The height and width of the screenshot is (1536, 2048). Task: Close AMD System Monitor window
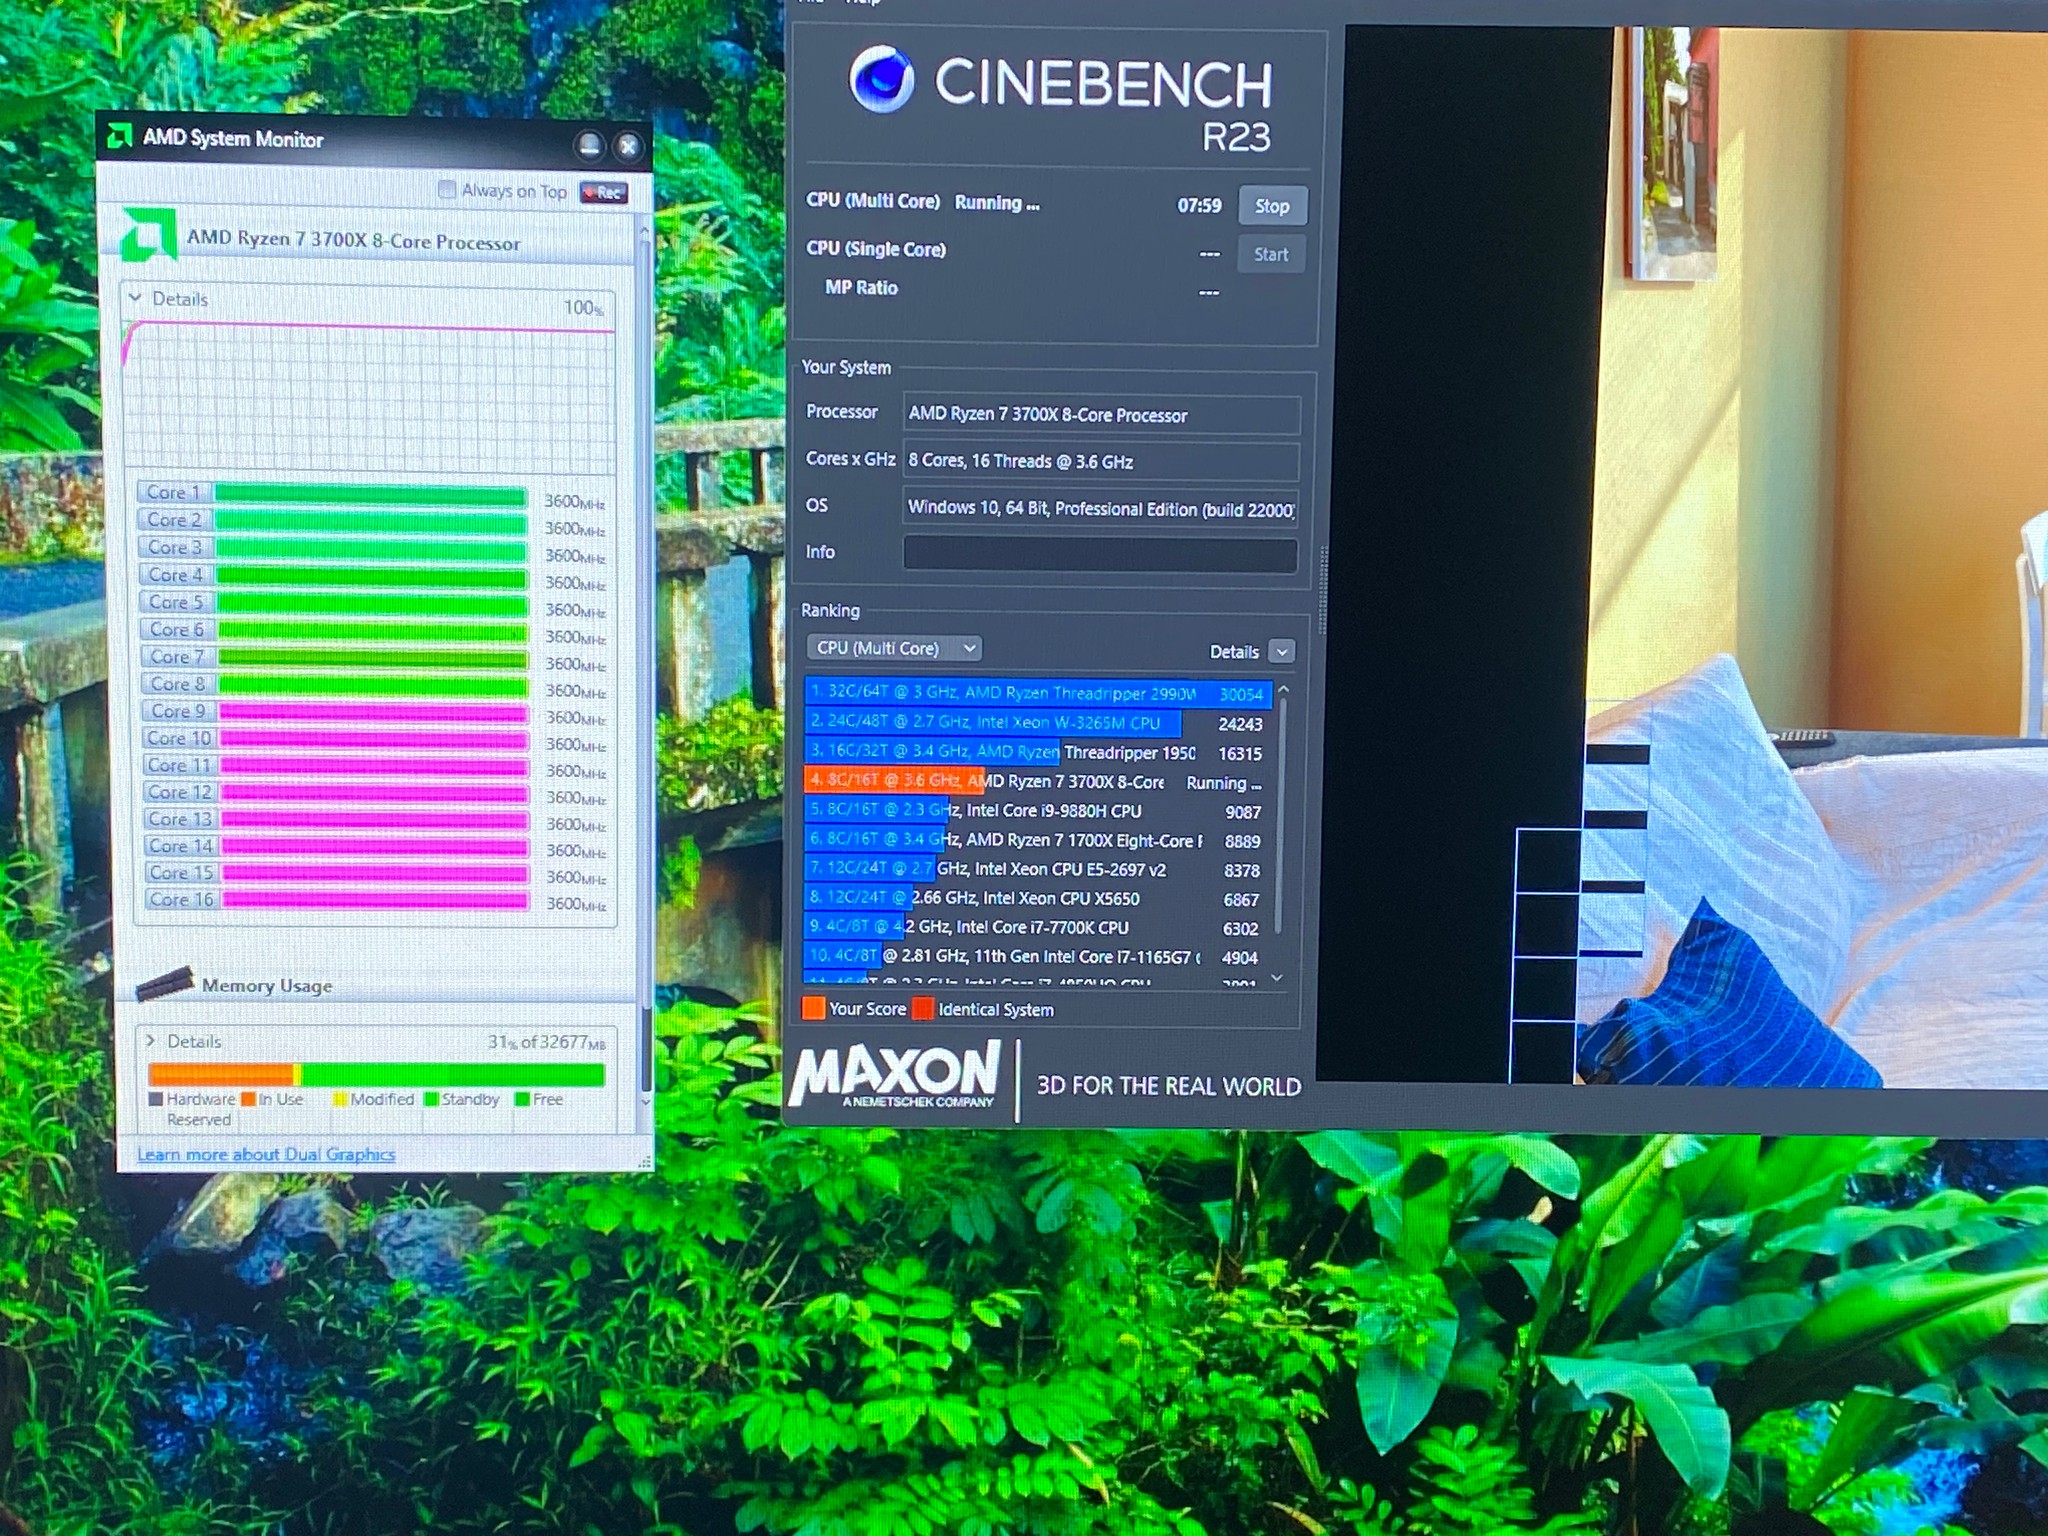(x=628, y=147)
